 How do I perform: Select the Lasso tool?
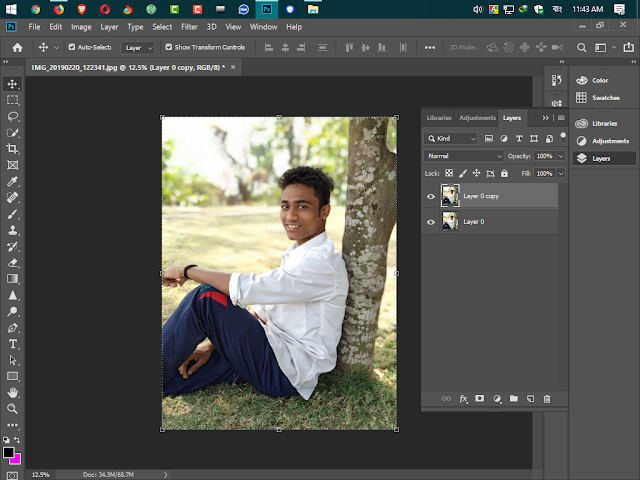tap(13, 117)
